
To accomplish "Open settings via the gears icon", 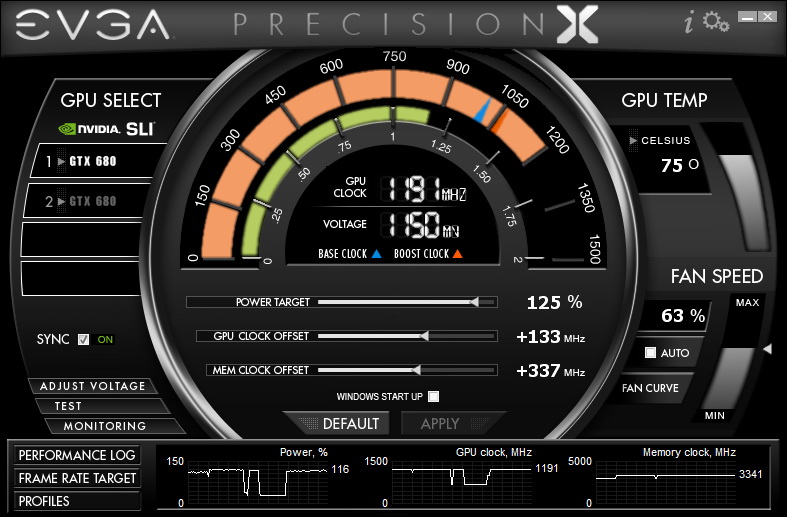I will [x=714, y=20].
